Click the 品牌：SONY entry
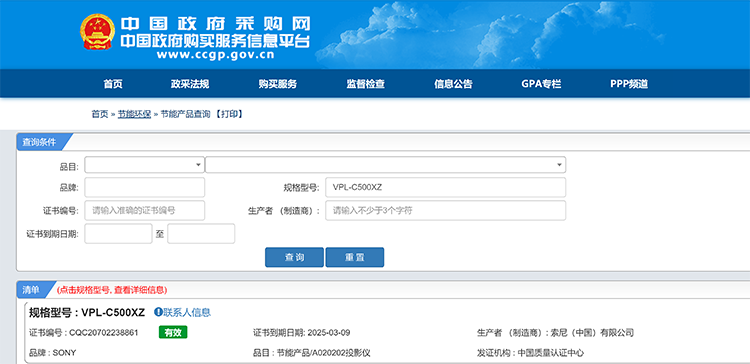750x364 pixels. [x=53, y=353]
